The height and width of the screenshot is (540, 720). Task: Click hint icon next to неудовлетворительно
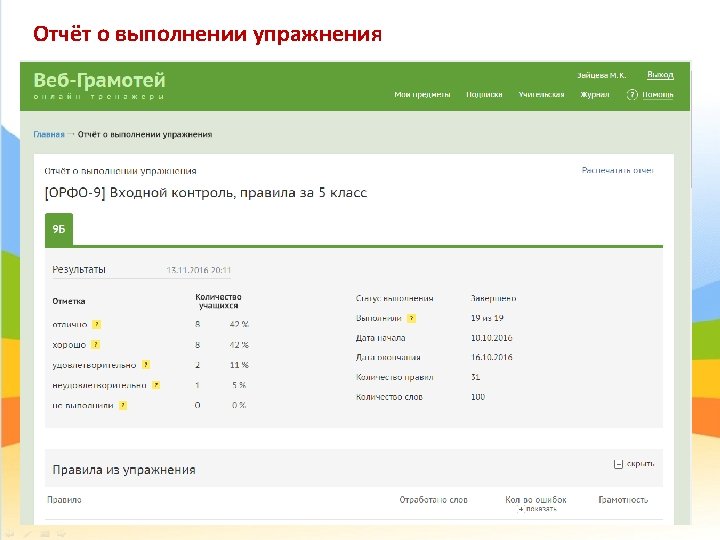[156, 385]
